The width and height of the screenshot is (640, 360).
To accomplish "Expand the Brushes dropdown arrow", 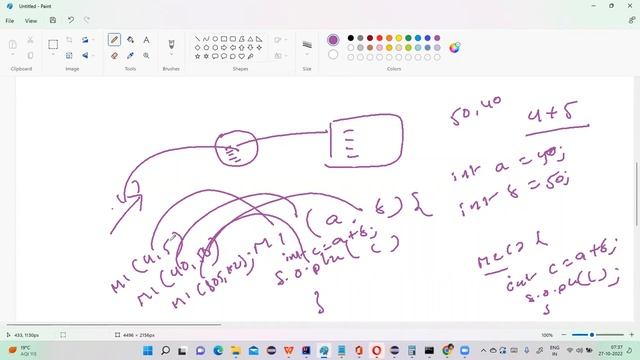I will tap(171, 55).
